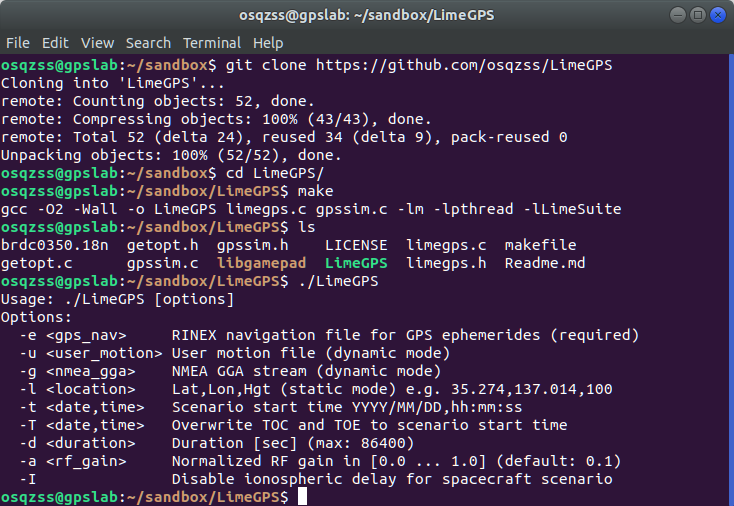The width and height of the screenshot is (734, 506).
Task: Click the file name brdc0350.18n
Action: pyautogui.click(x=54, y=245)
